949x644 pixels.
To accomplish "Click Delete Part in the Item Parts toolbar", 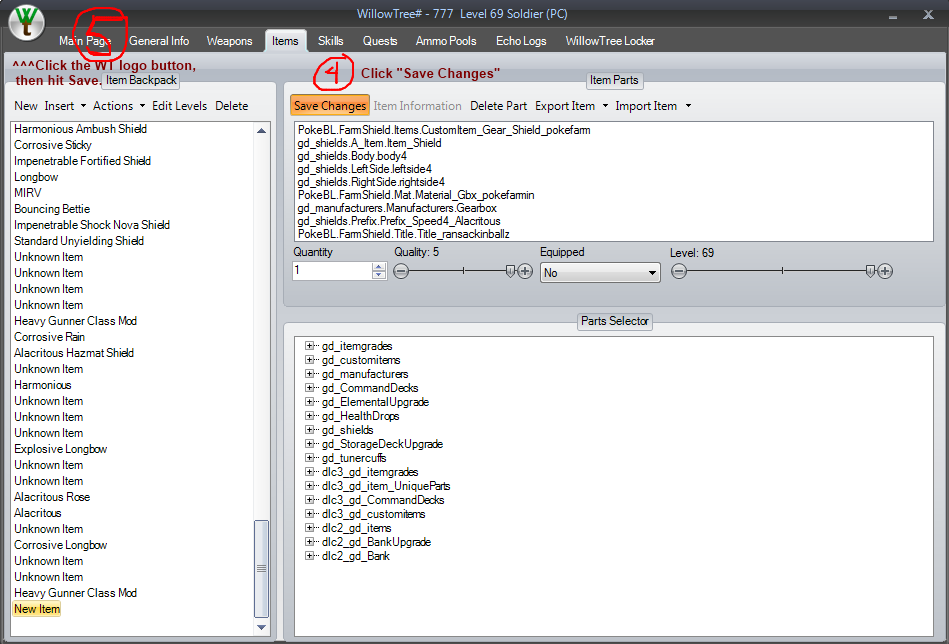I will 498,106.
